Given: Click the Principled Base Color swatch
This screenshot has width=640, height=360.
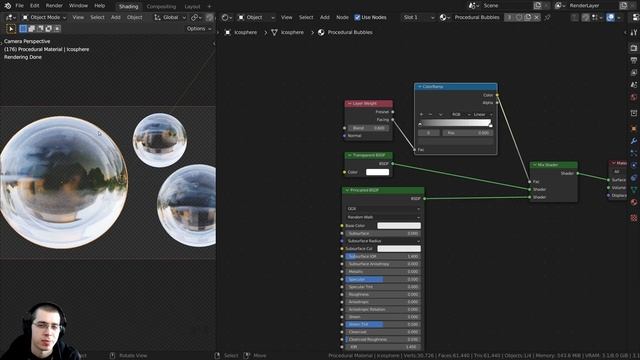Looking at the screenshot, I should click(399, 226).
